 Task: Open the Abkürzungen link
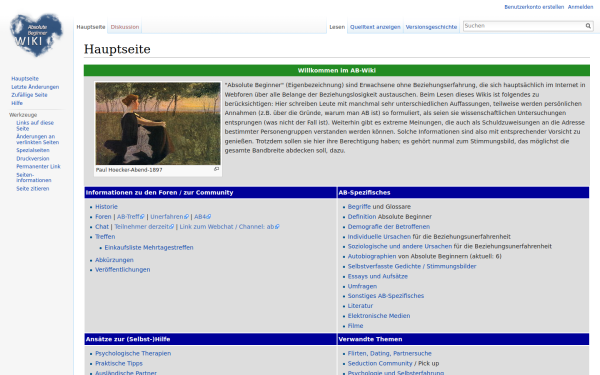pos(114,260)
